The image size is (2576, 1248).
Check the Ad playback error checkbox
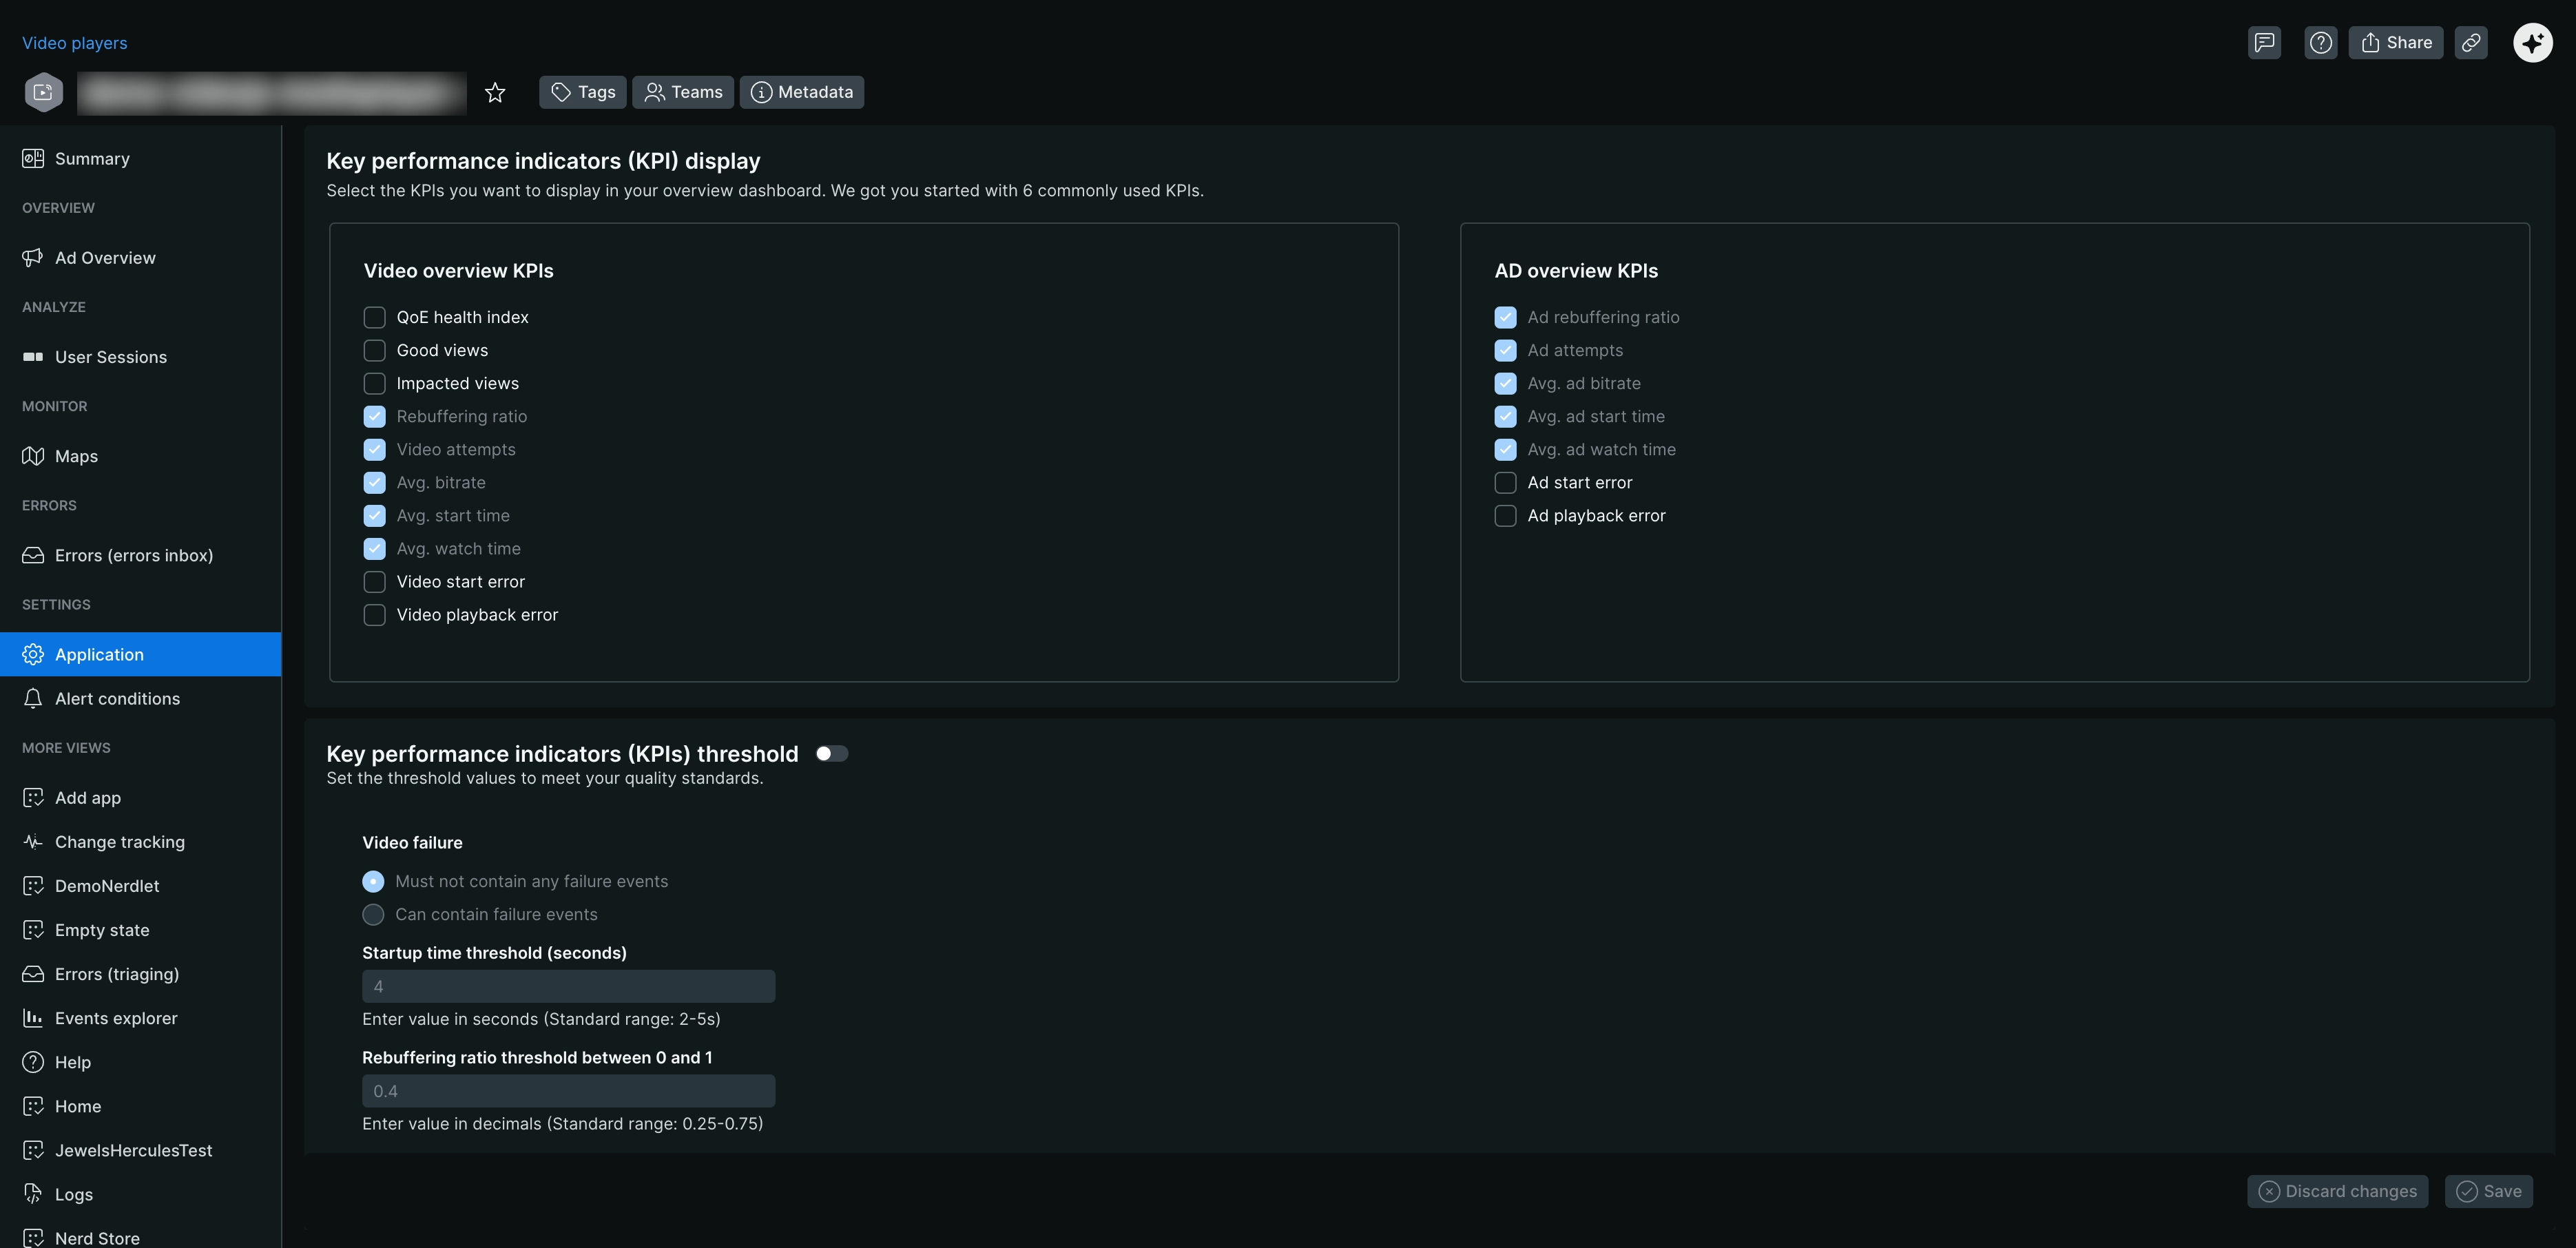pyautogui.click(x=1505, y=515)
